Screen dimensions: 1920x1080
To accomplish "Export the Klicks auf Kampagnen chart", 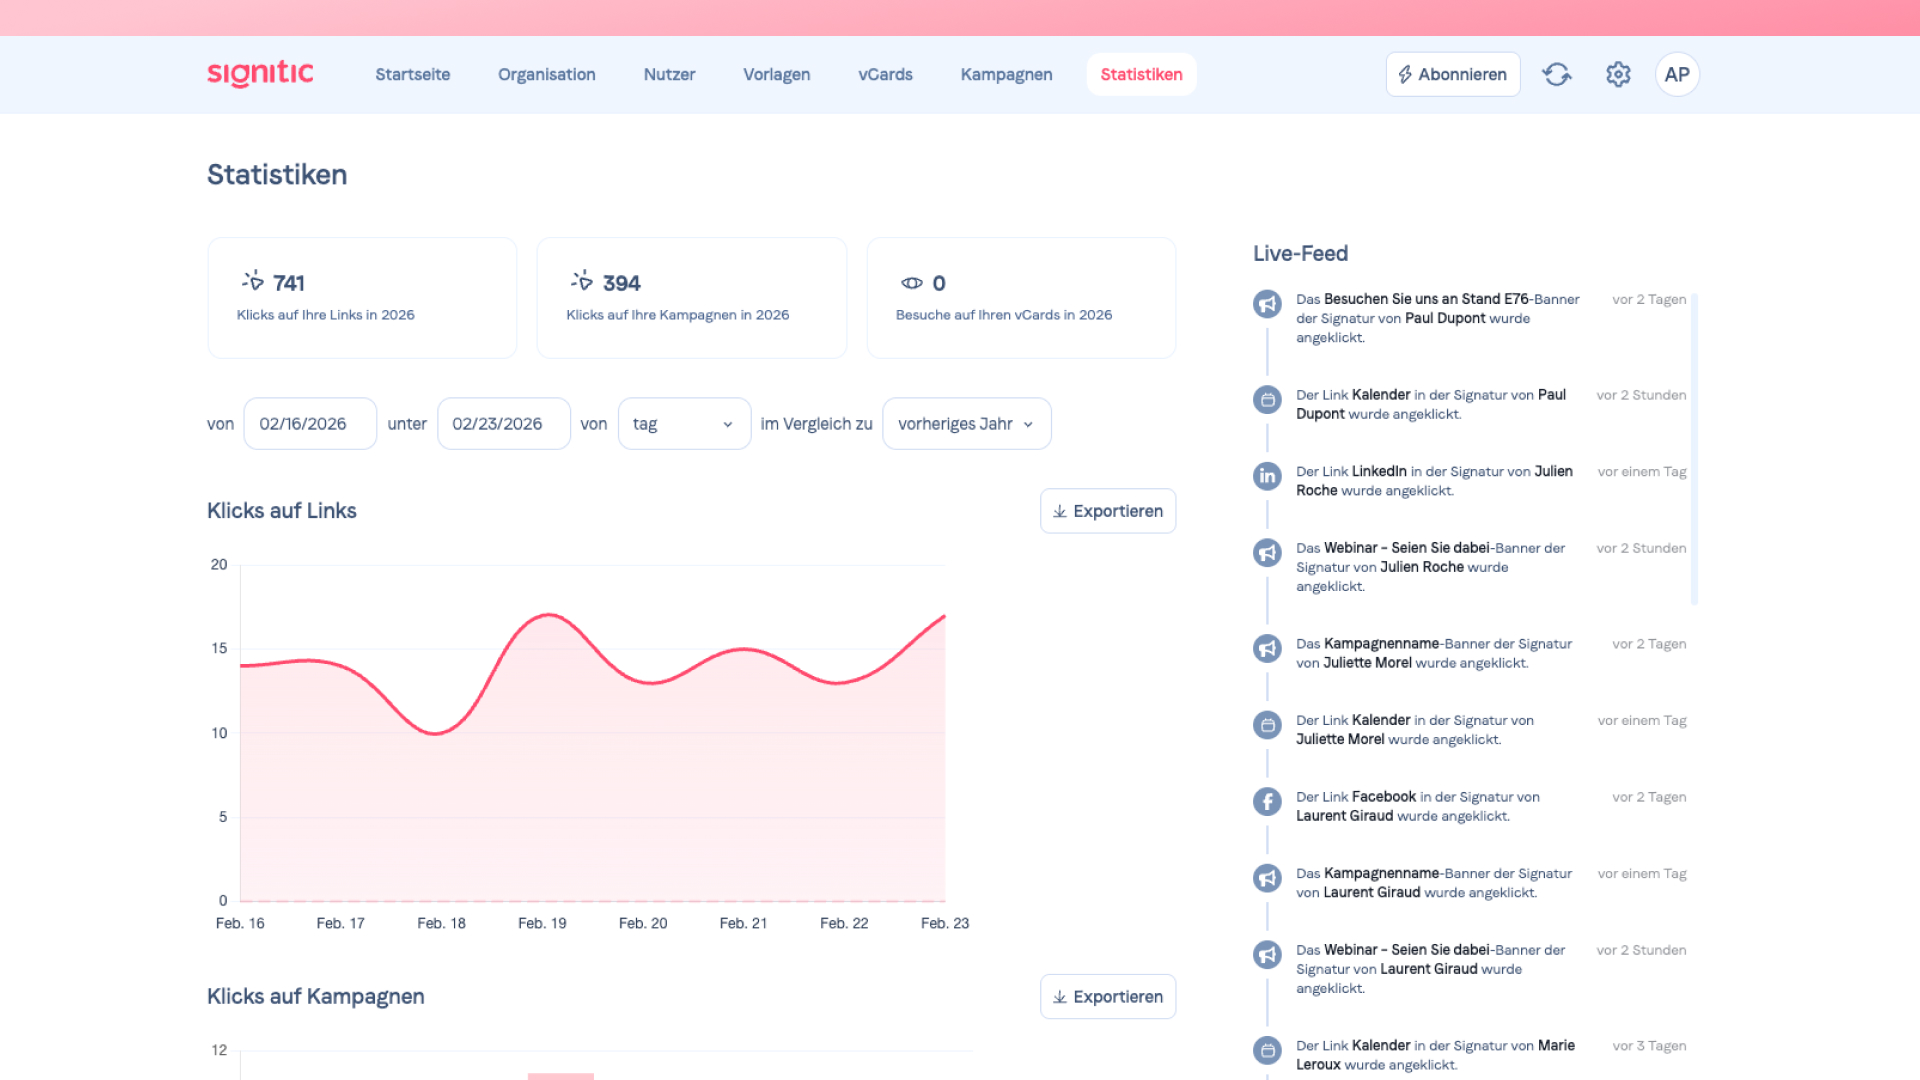I will pos(1107,997).
